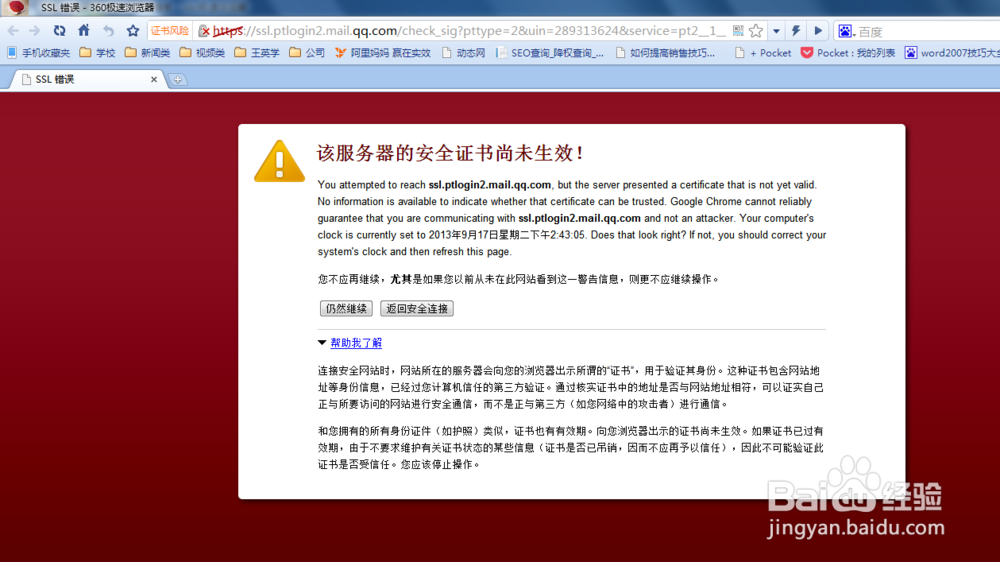Click the lightning speed mode icon

point(796,31)
